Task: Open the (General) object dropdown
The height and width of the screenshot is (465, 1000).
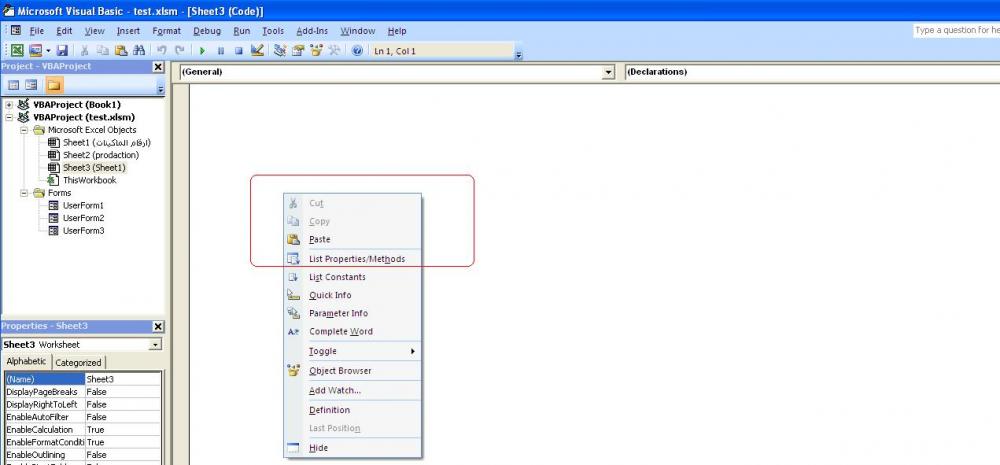Action: pyautogui.click(x=608, y=72)
